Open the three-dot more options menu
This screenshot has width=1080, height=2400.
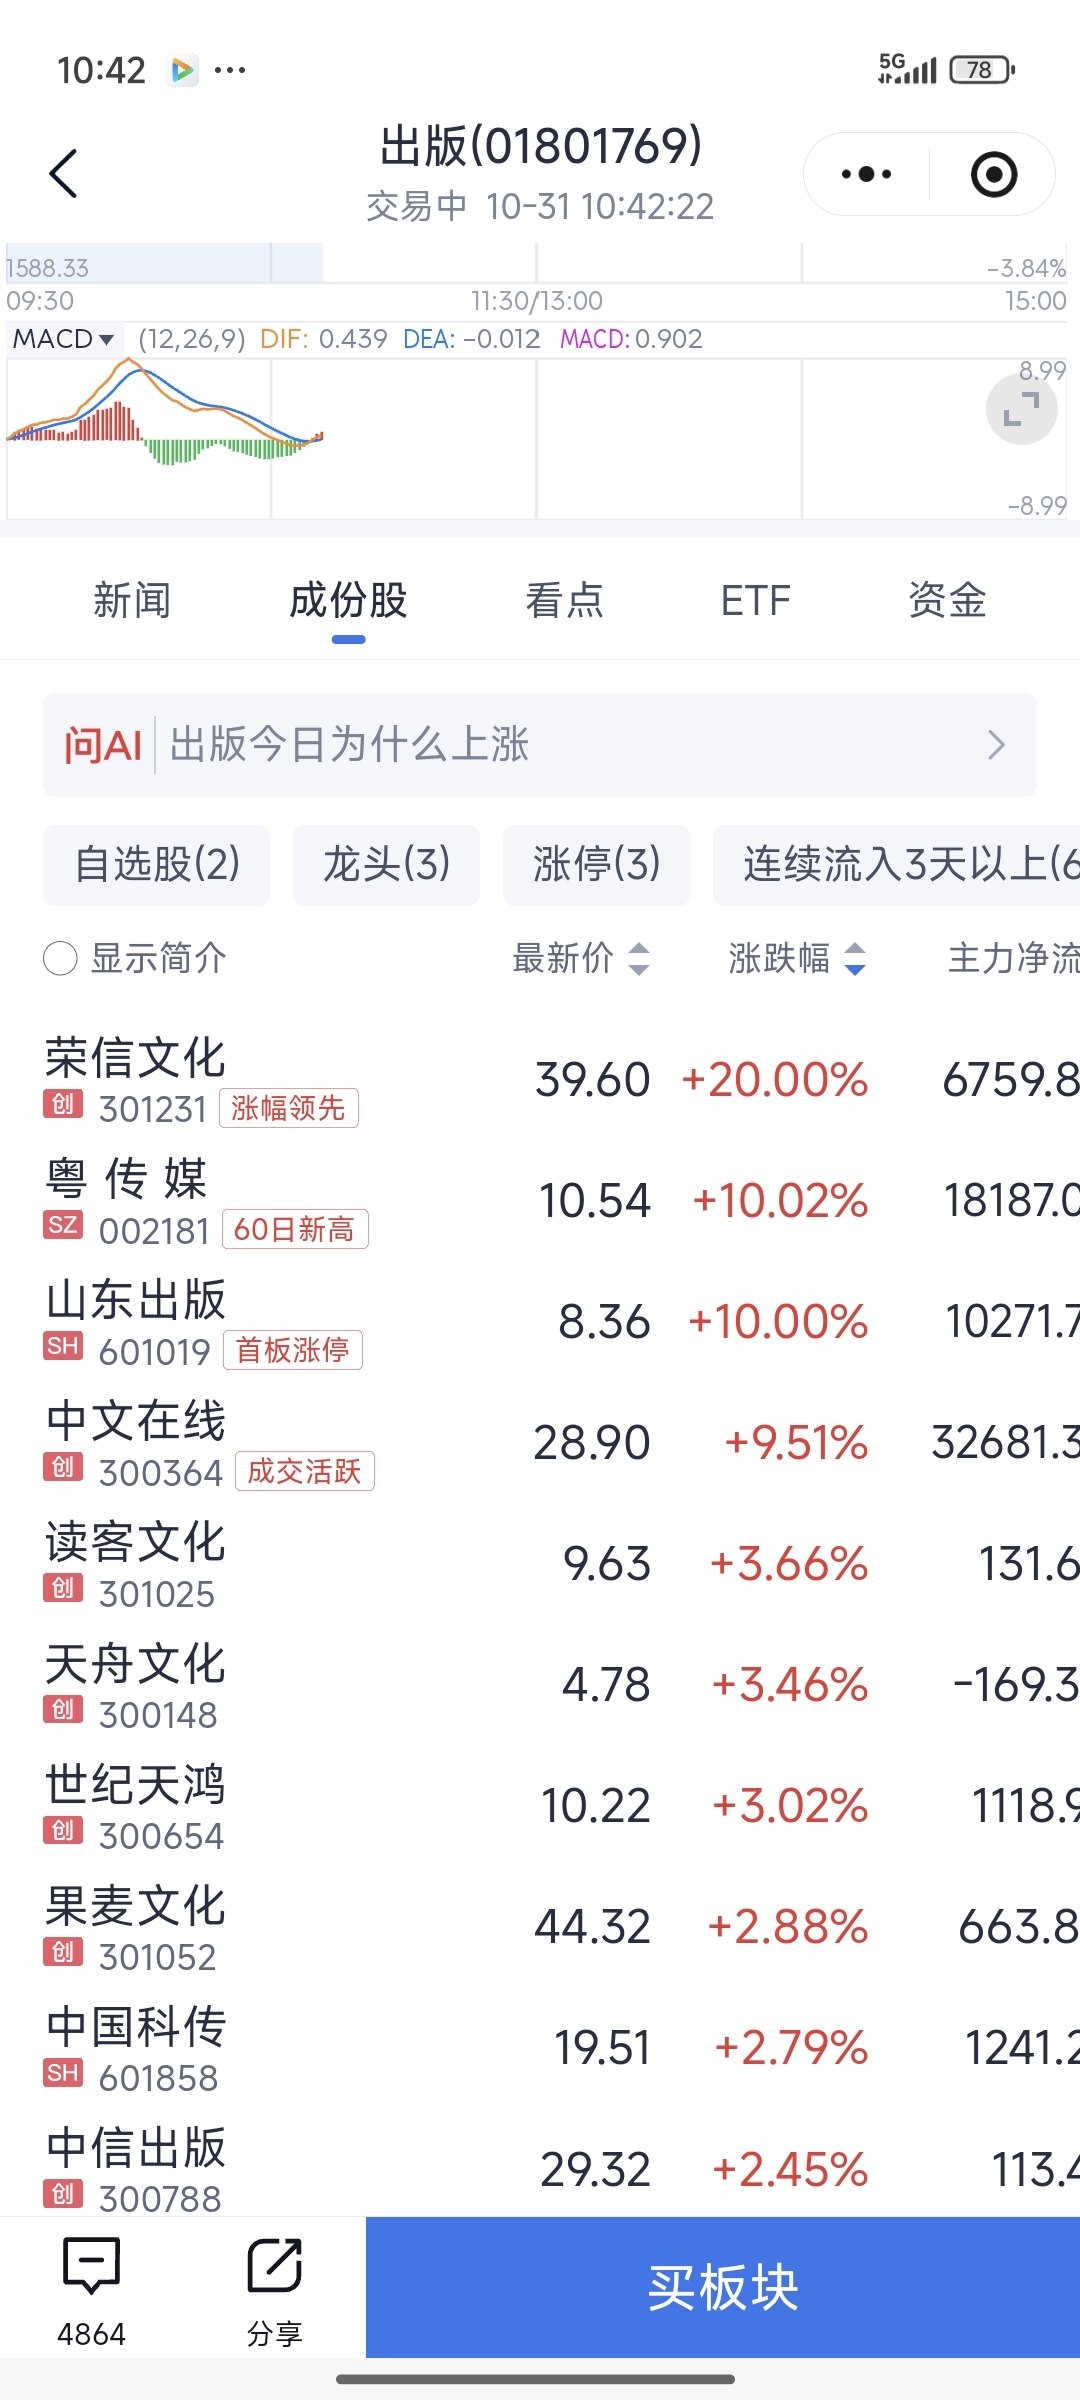point(866,174)
